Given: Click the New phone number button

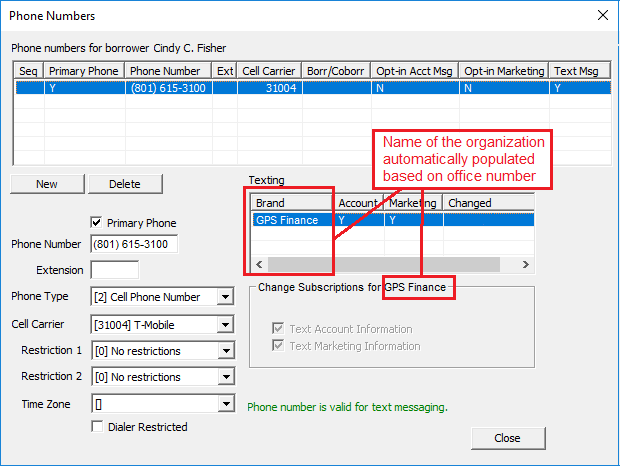Looking at the screenshot, I should click(47, 184).
